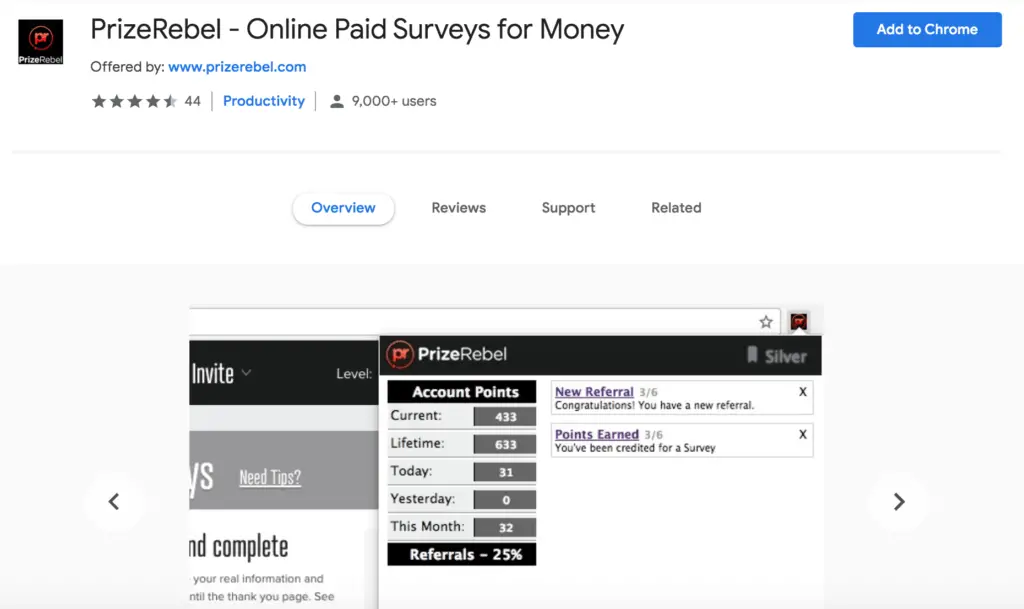Switch to the Reviews tab
The height and width of the screenshot is (609, 1024).
click(458, 208)
